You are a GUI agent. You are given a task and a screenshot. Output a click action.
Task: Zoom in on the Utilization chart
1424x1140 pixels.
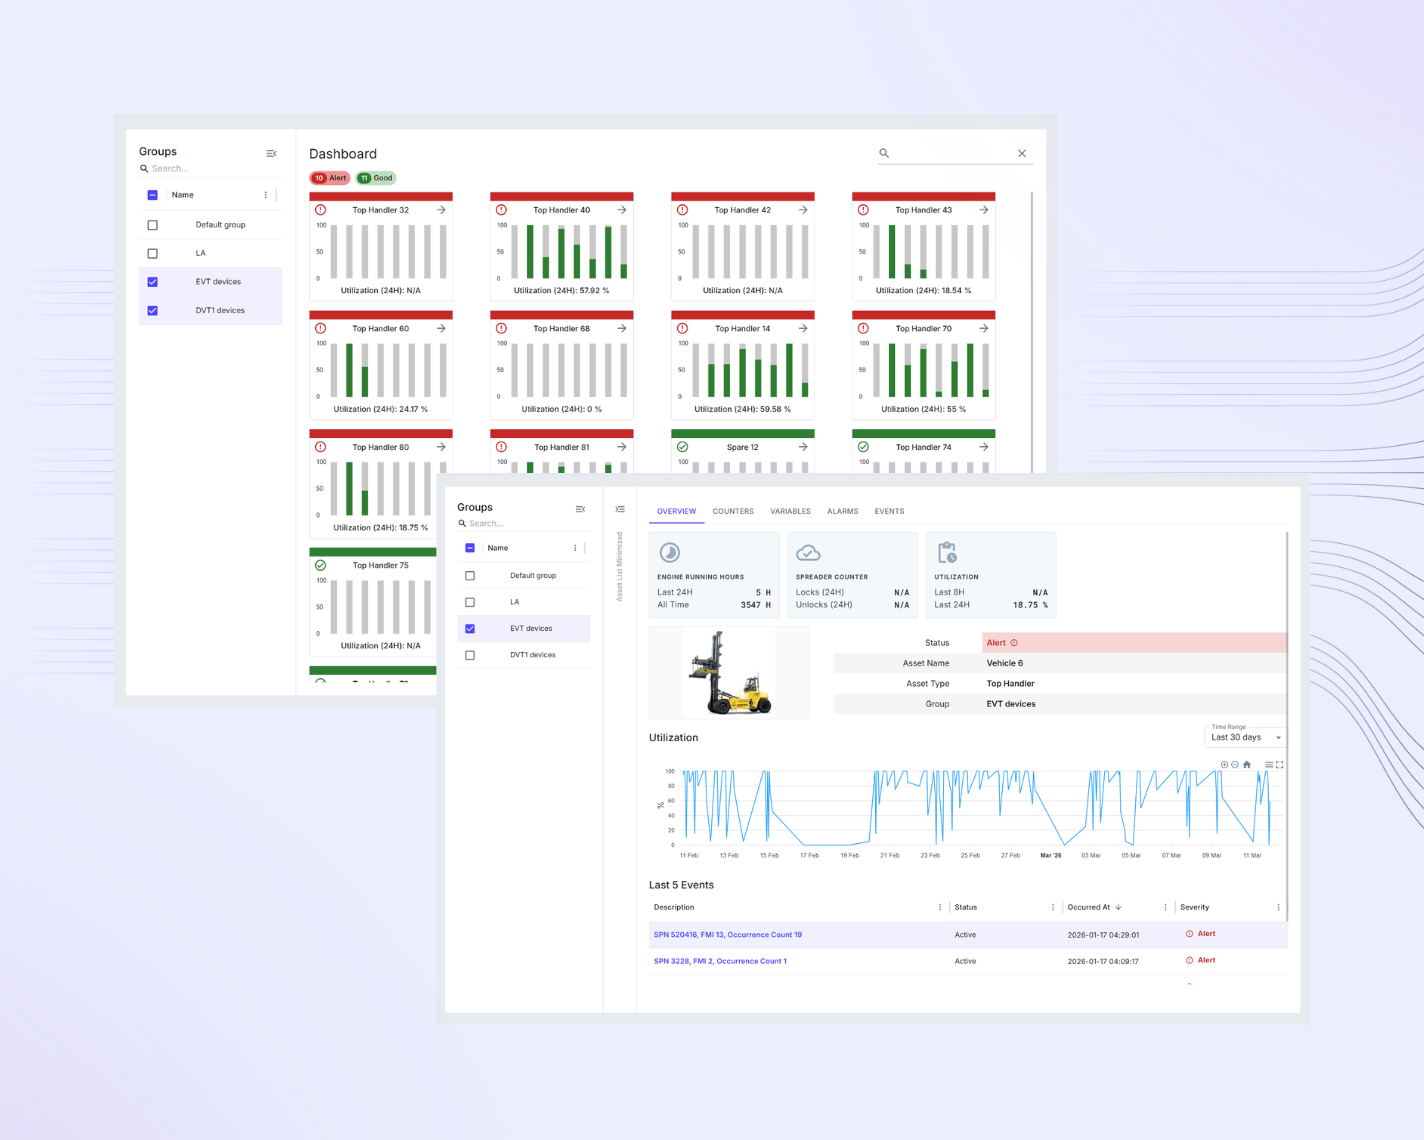point(1224,765)
